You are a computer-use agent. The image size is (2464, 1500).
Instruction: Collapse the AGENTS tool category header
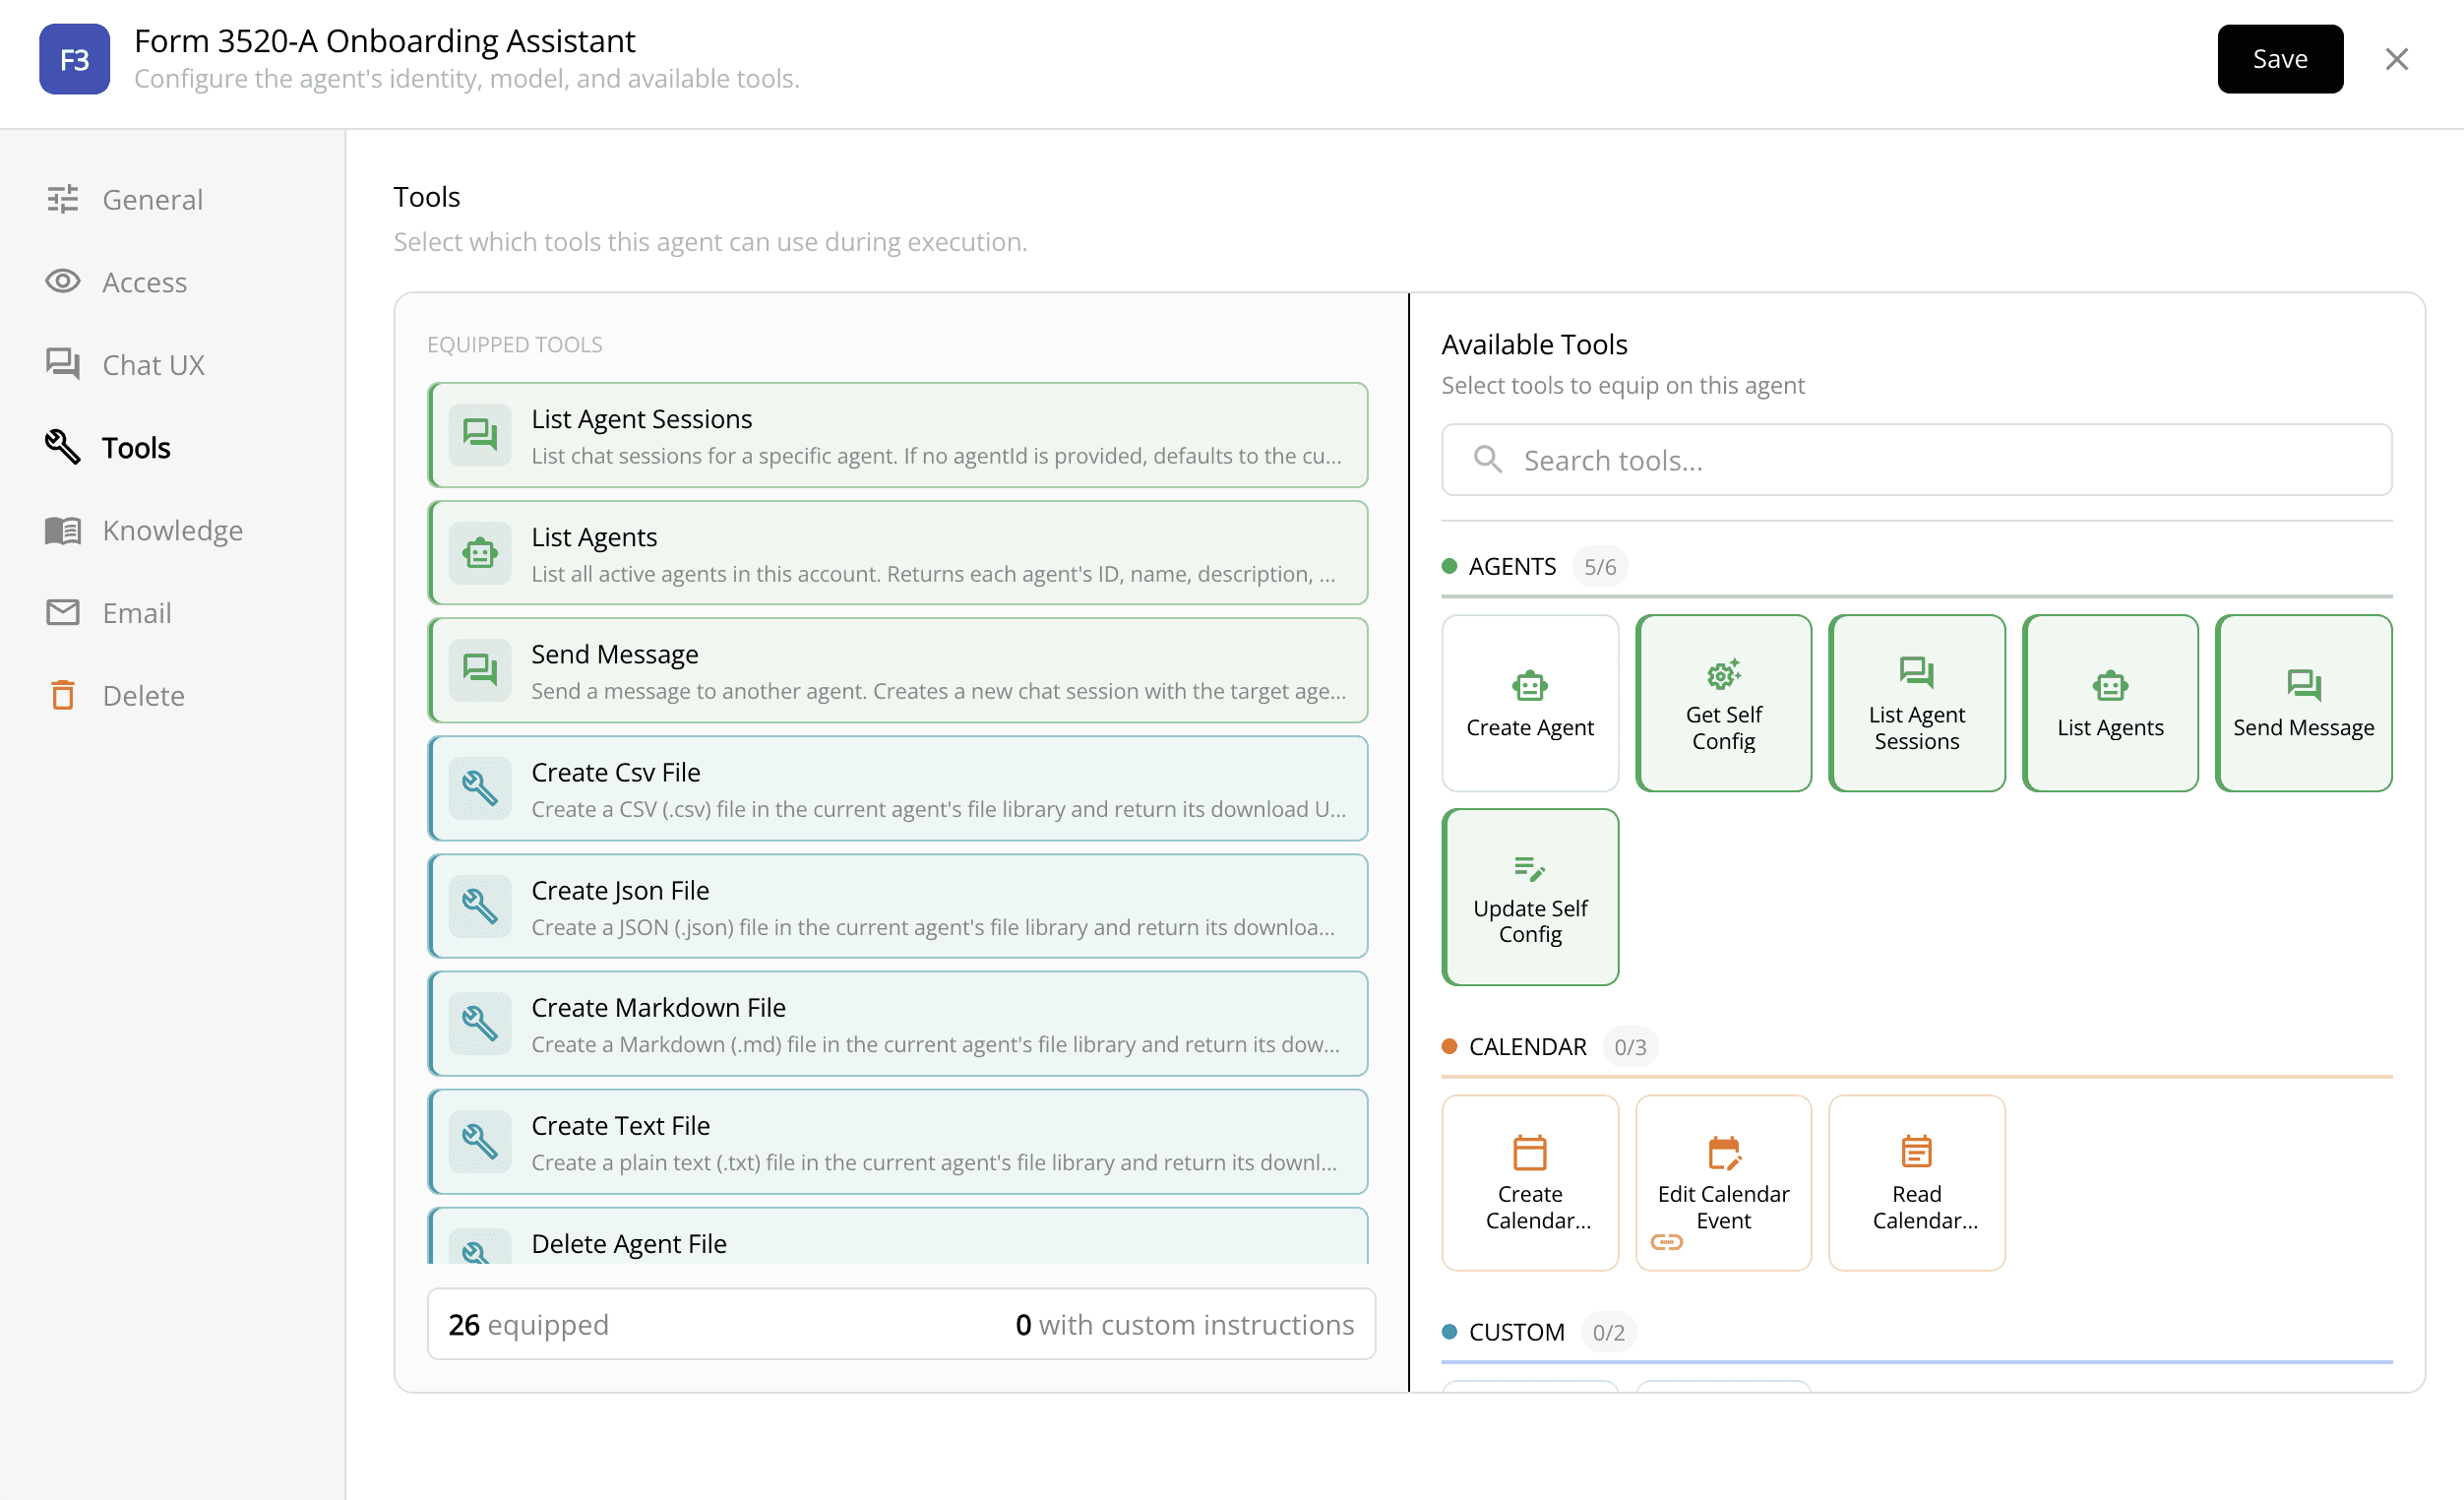[1511, 567]
